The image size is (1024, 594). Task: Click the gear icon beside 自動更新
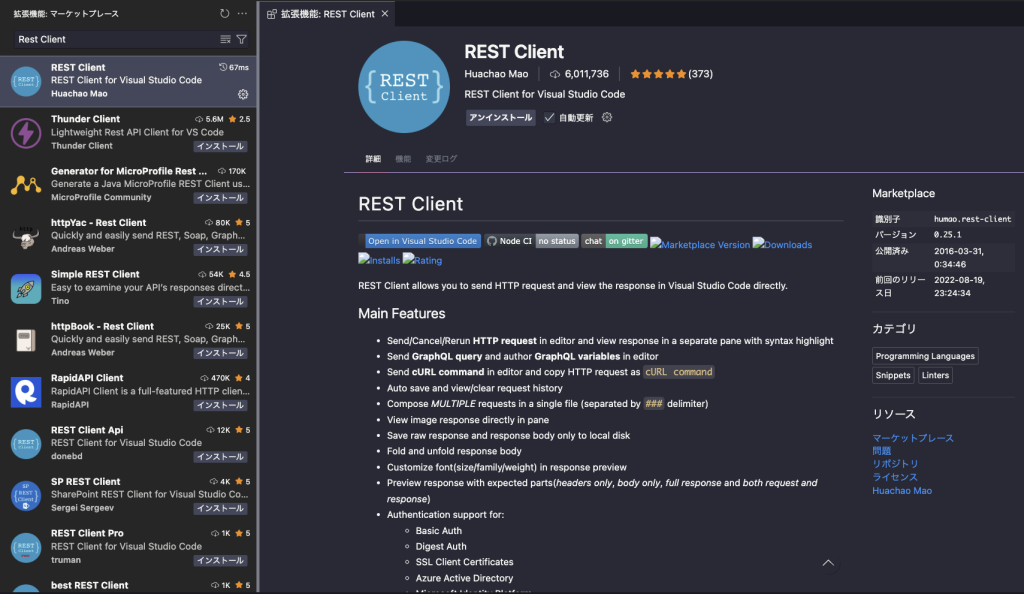pos(607,118)
